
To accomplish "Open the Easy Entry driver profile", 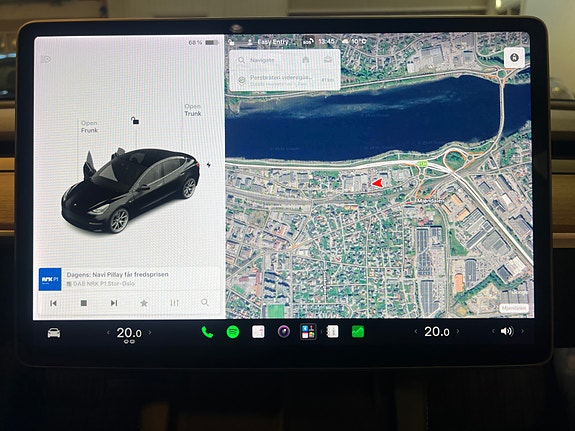I will pos(268,42).
